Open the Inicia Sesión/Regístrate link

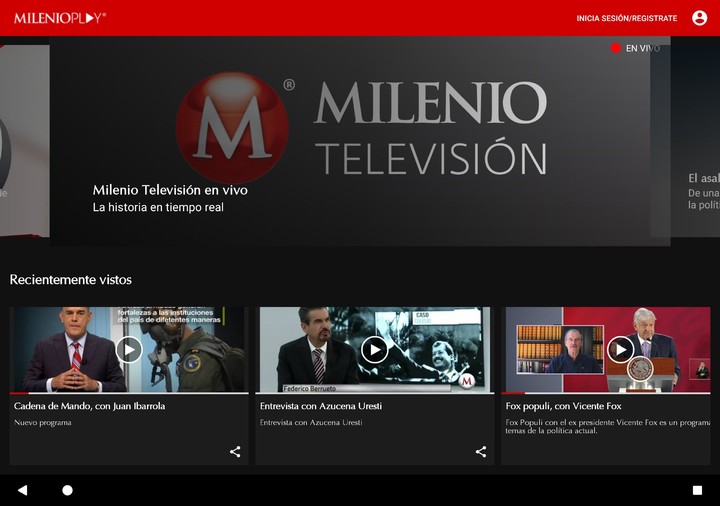click(x=626, y=18)
